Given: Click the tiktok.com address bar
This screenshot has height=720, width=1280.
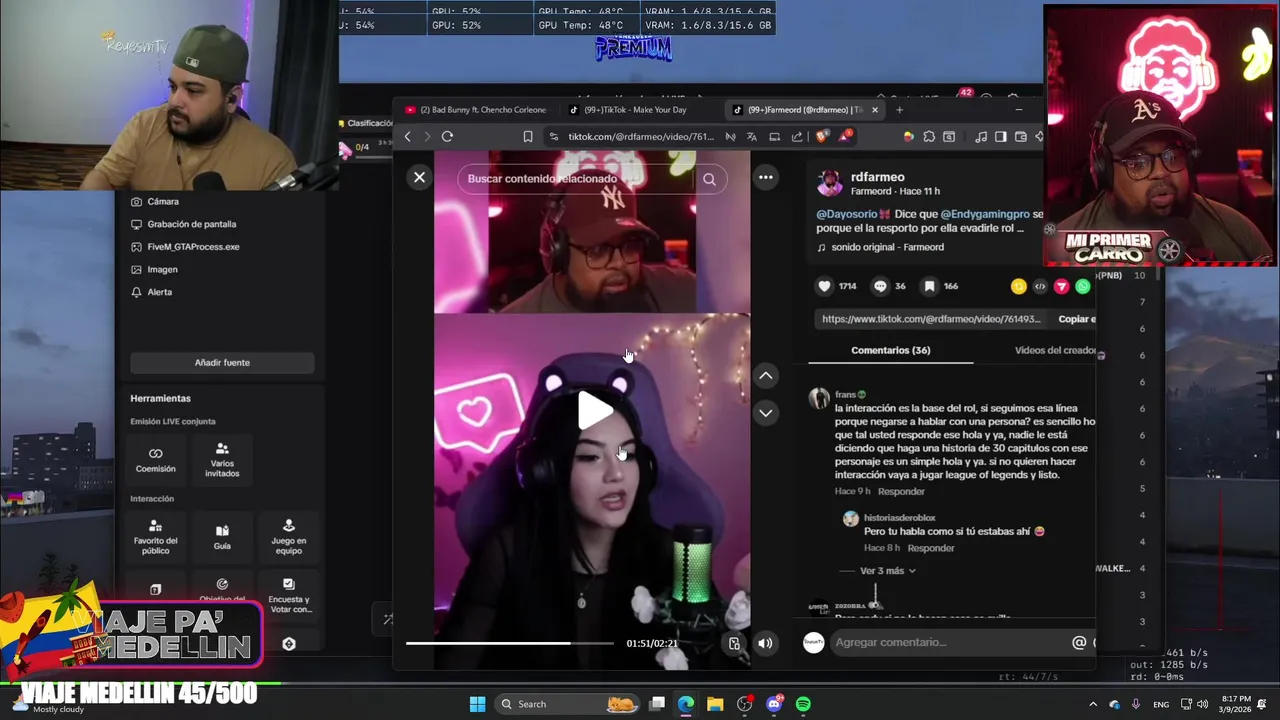Looking at the screenshot, I should pos(640,137).
